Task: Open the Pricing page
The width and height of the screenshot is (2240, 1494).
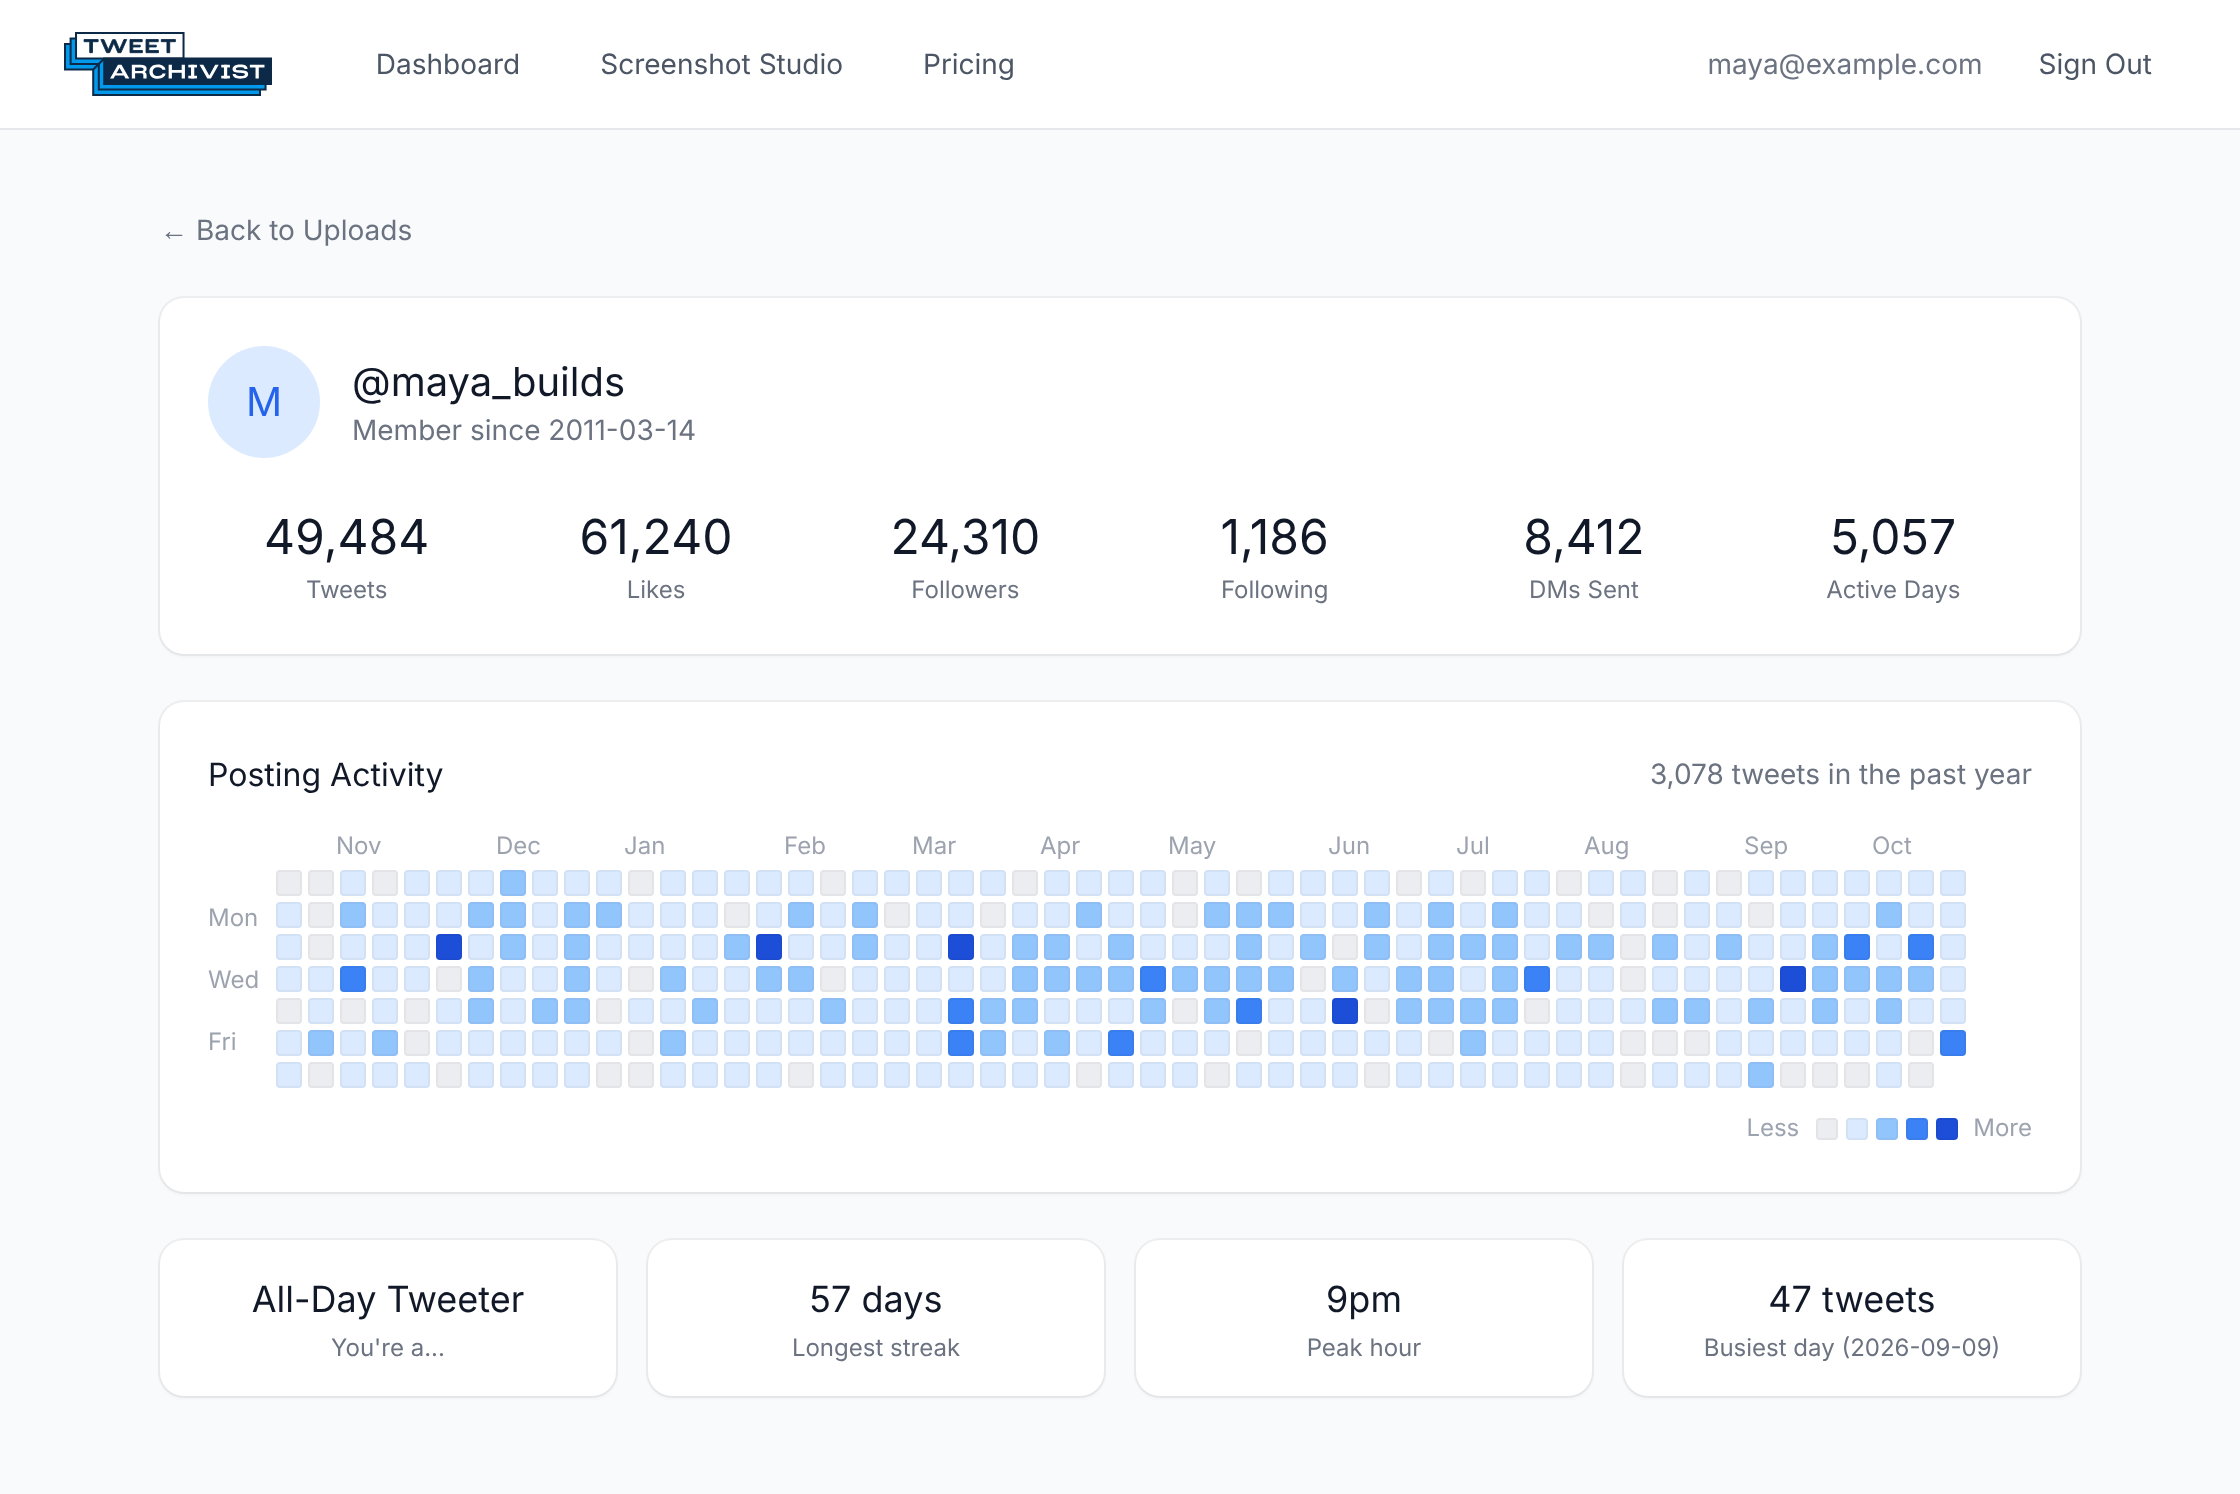Action: (x=968, y=64)
